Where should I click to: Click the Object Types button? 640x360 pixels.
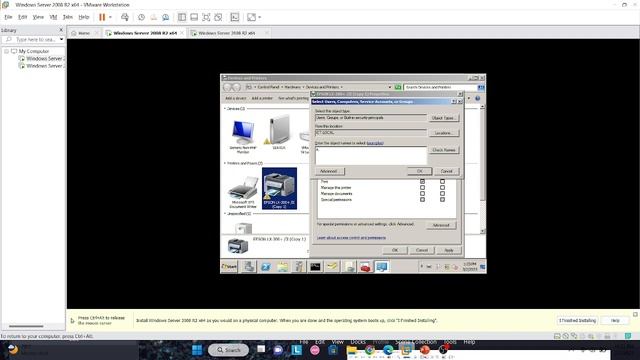[443, 118]
